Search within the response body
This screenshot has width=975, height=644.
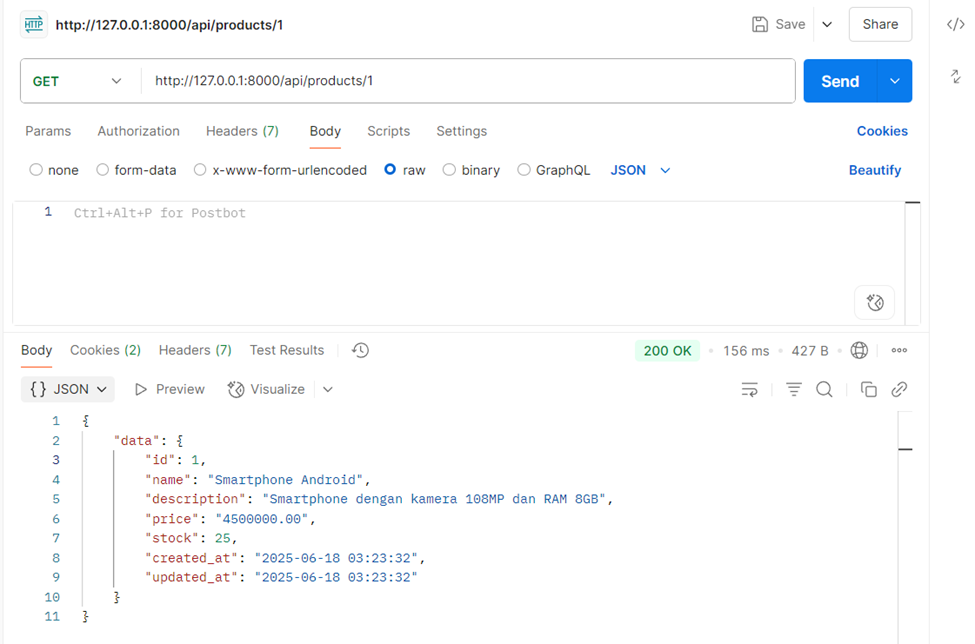tap(824, 389)
